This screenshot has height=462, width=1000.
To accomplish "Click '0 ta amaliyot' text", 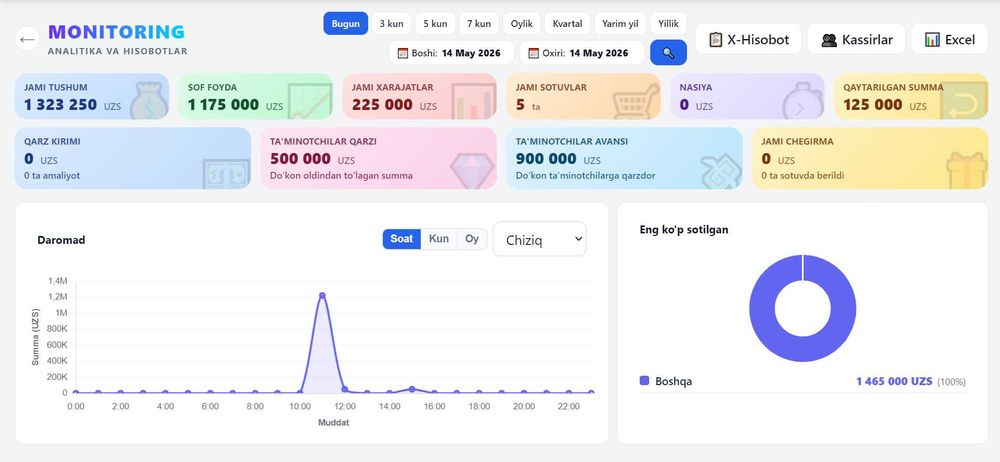I will tap(52, 175).
